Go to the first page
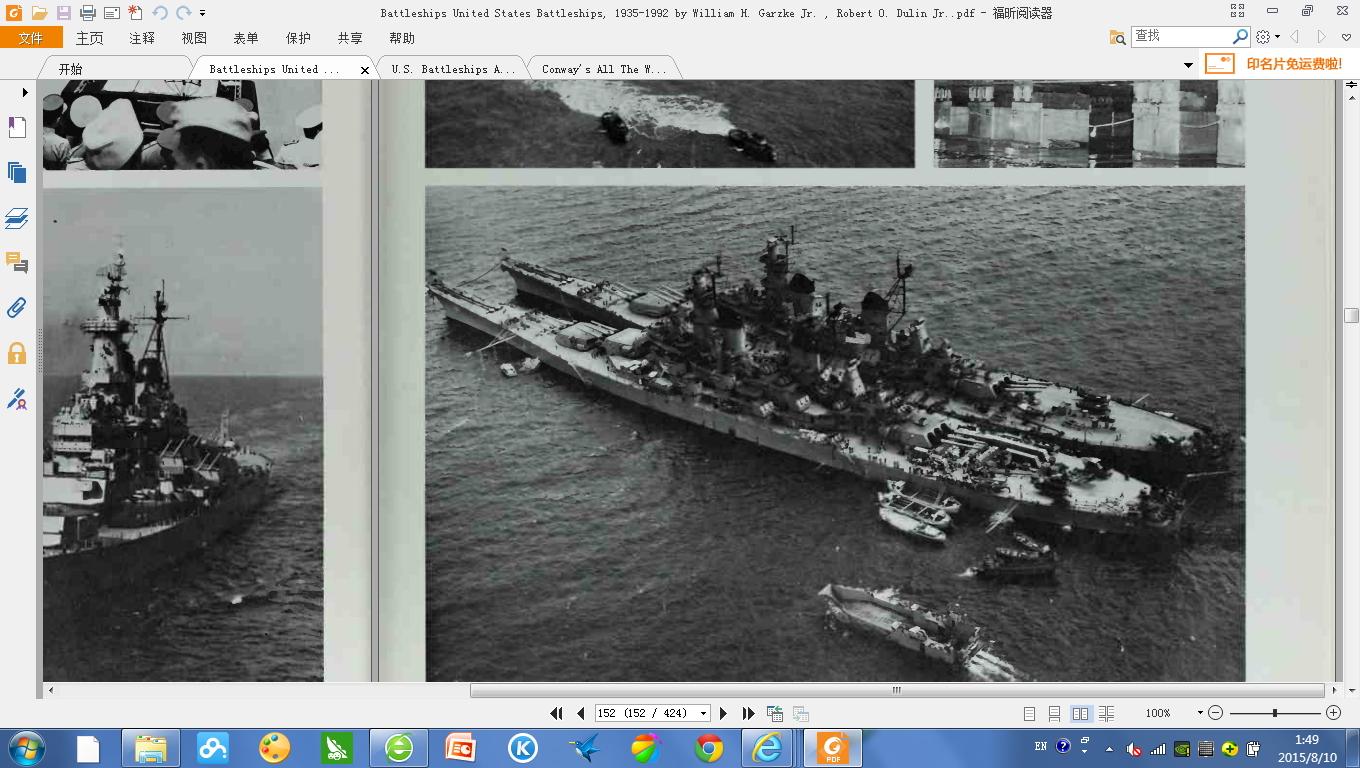The image size is (1360, 768). 557,713
